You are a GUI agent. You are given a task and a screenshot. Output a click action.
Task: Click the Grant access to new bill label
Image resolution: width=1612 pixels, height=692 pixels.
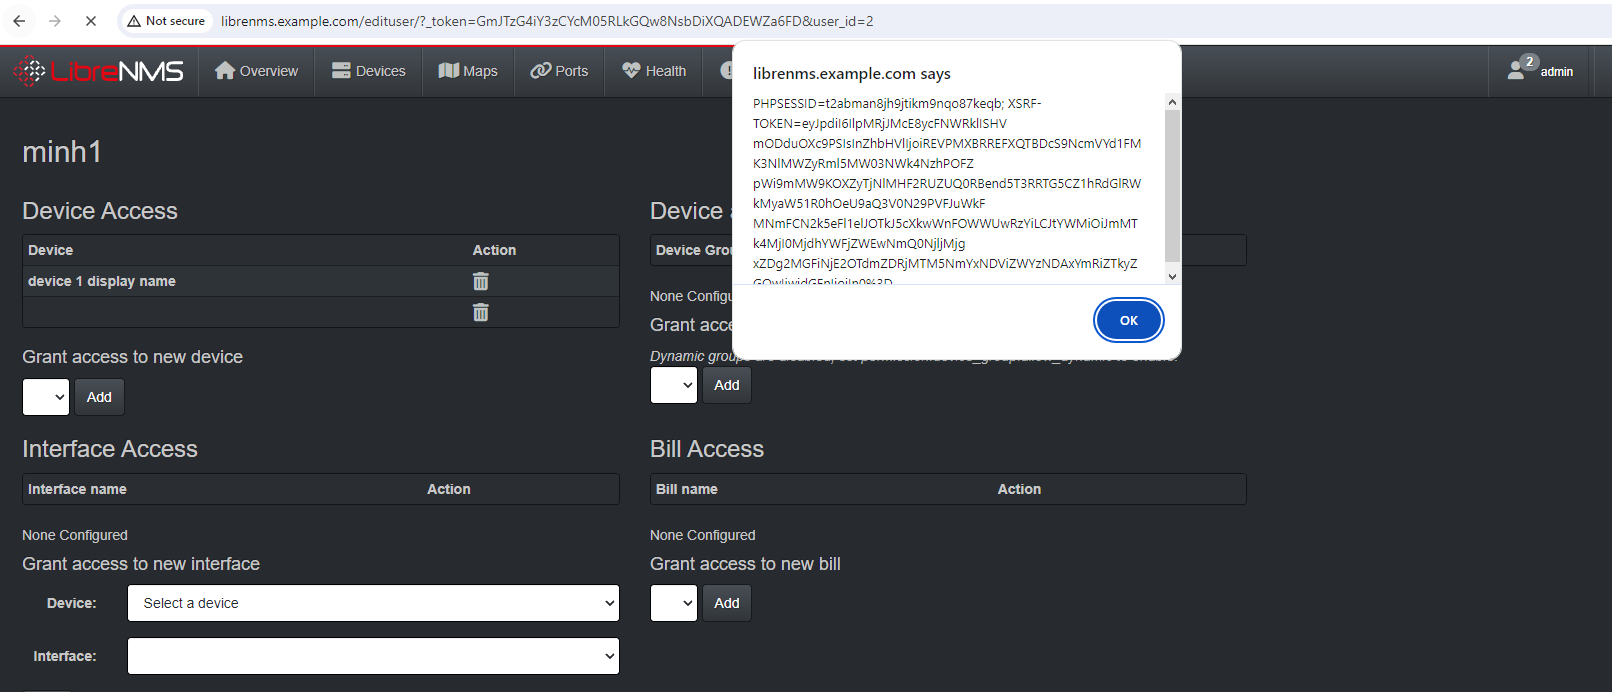click(x=745, y=564)
